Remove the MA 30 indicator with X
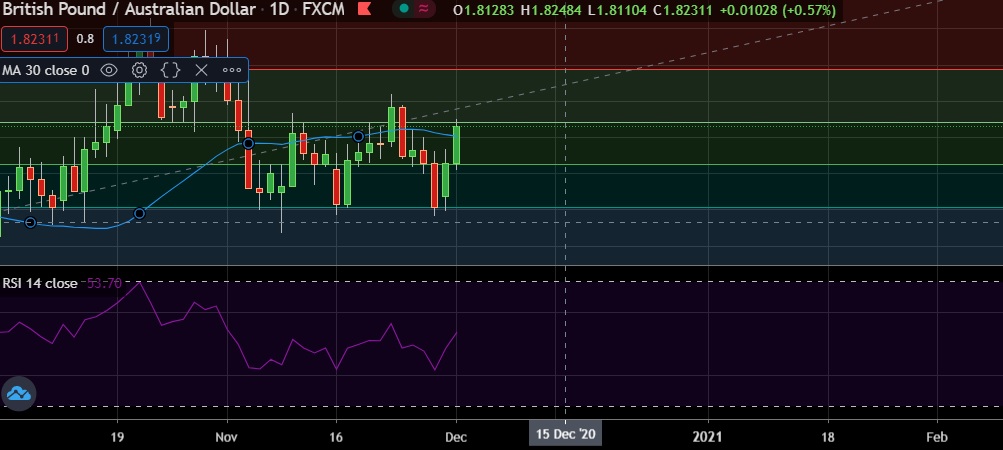The image size is (1003, 450). [201, 70]
